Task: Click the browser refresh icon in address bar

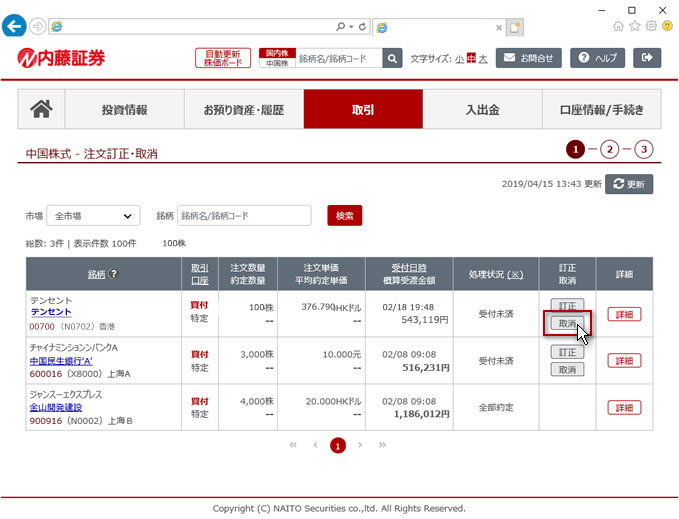Action: click(x=362, y=27)
